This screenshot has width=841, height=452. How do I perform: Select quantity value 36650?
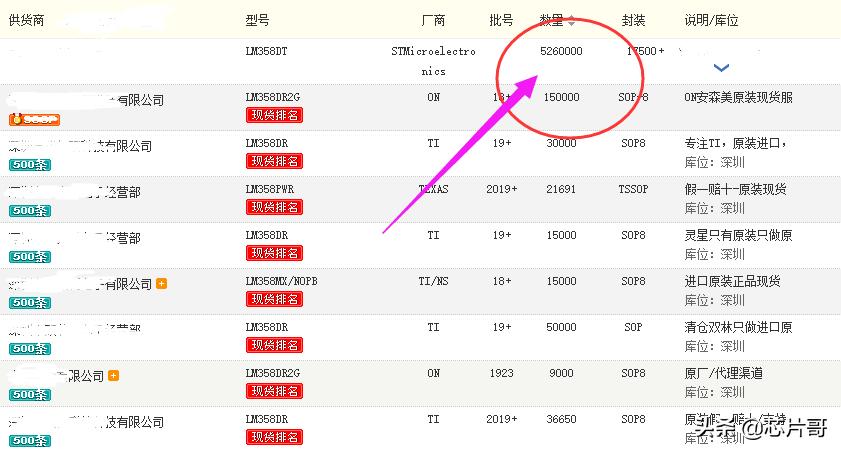(x=561, y=419)
